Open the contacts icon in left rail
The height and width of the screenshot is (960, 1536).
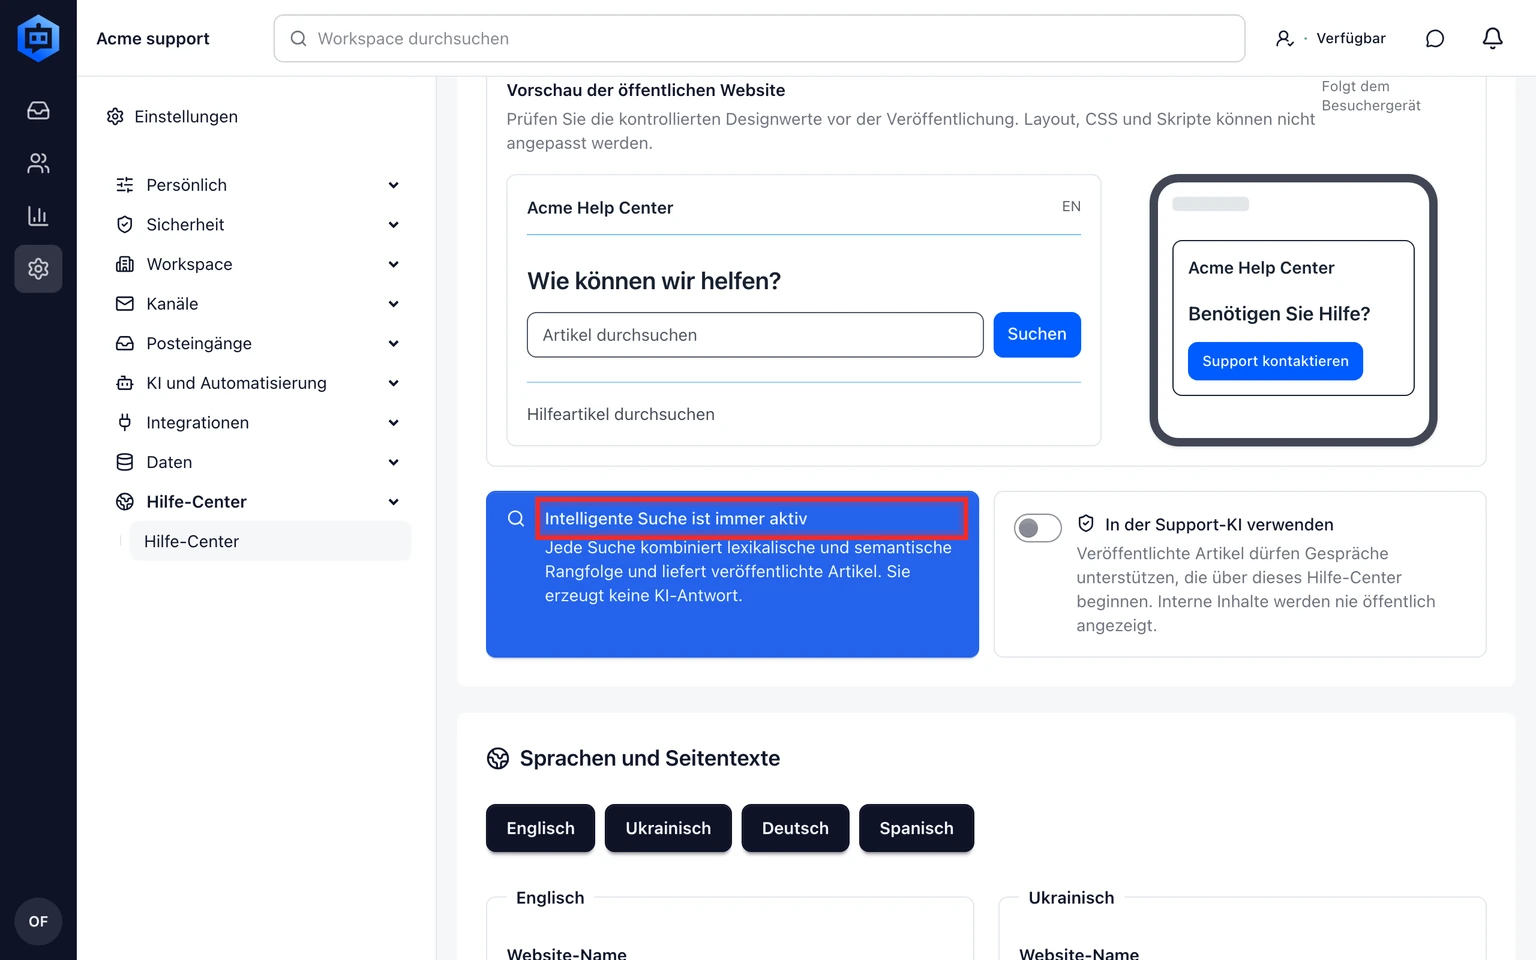click(38, 163)
